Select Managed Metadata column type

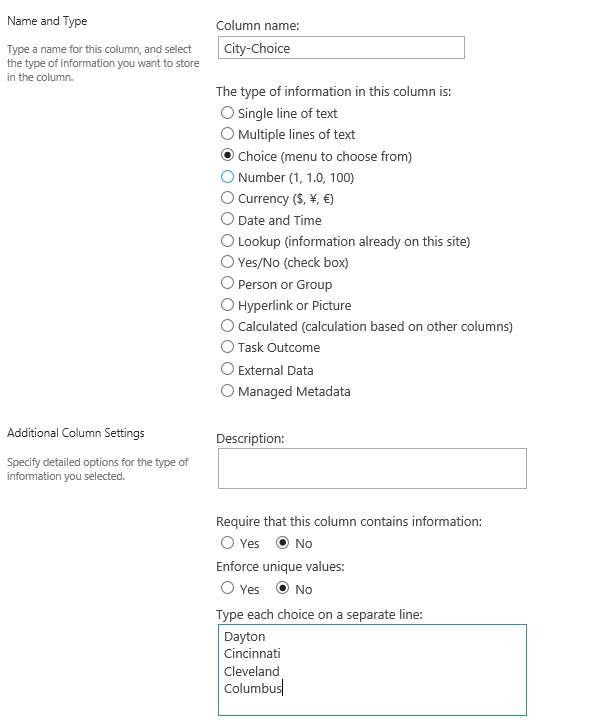(228, 391)
